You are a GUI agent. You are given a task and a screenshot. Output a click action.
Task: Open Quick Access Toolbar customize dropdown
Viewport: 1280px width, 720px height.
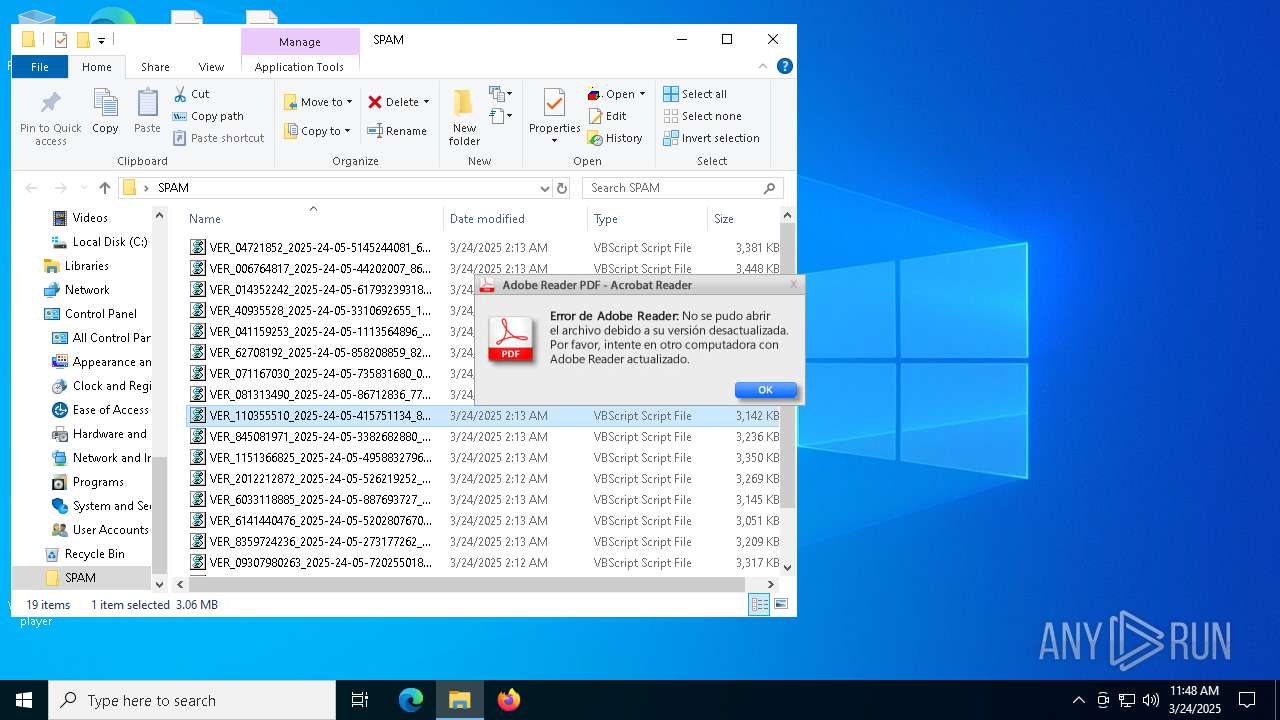point(101,41)
